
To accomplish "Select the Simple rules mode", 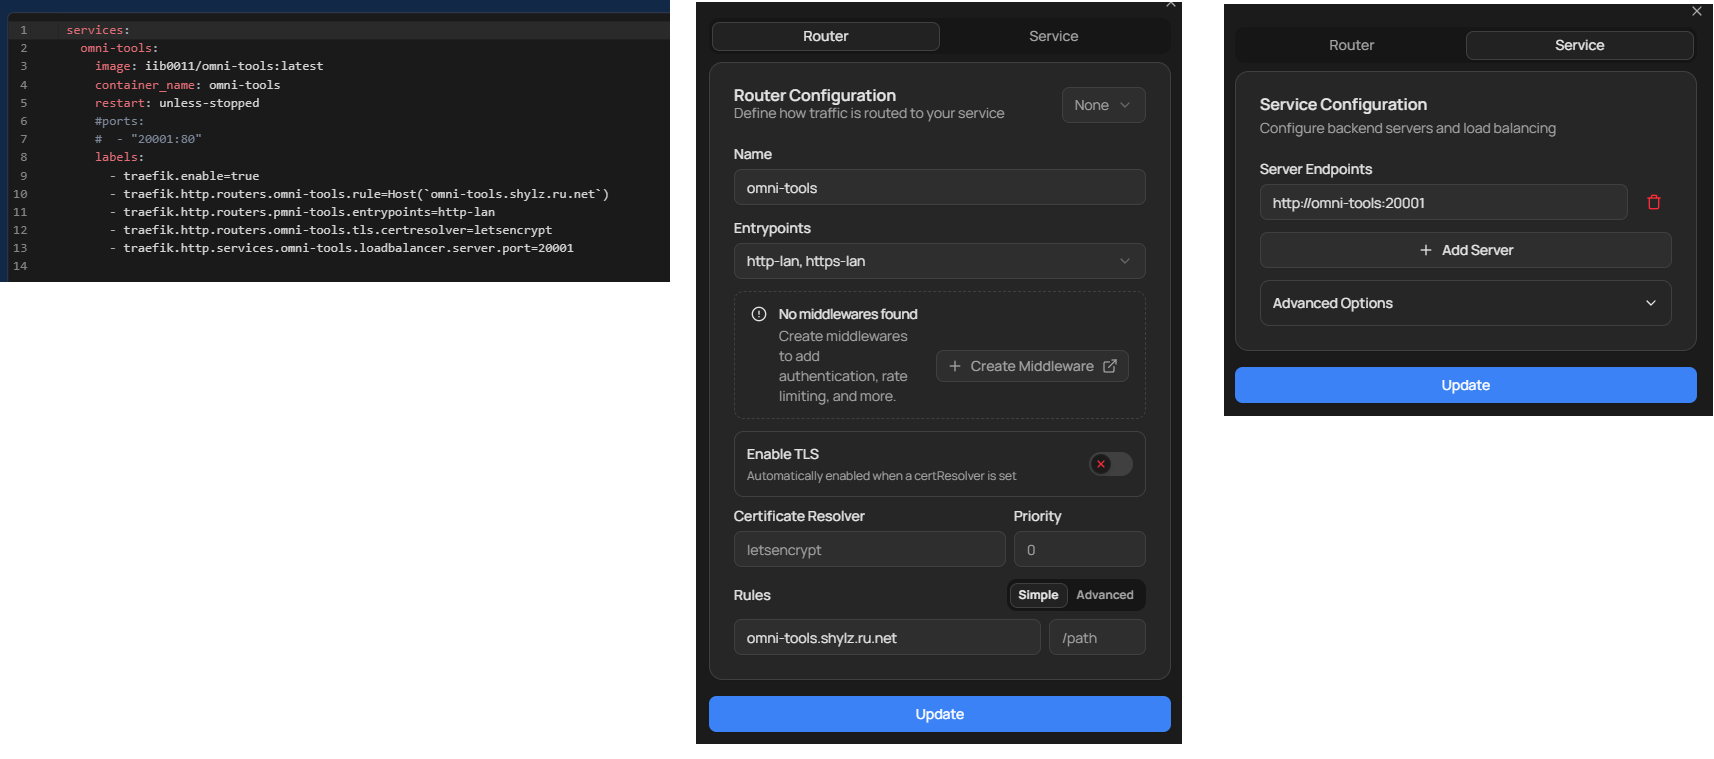I will (x=1037, y=595).
